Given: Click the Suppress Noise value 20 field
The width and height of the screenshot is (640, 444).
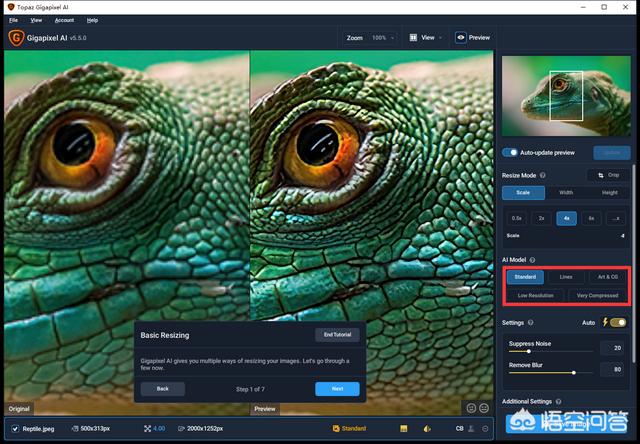Looking at the screenshot, I should click(x=612, y=348).
